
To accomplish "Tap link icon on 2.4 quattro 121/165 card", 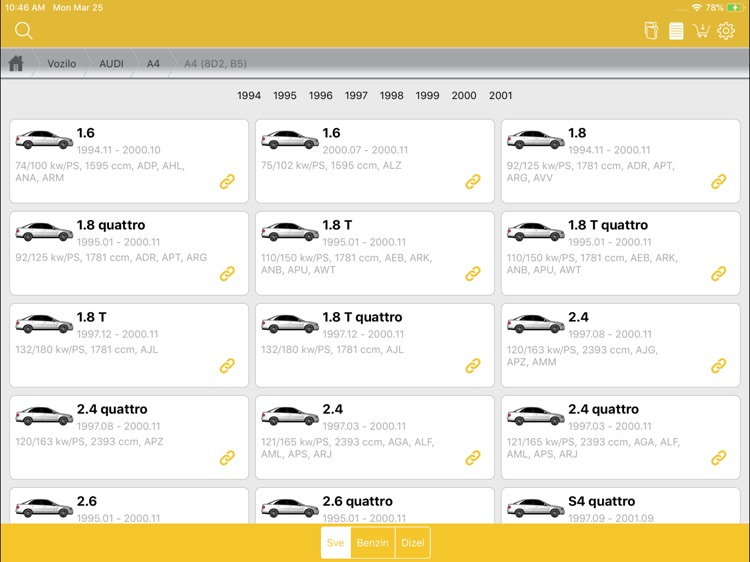I will [718, 458].
